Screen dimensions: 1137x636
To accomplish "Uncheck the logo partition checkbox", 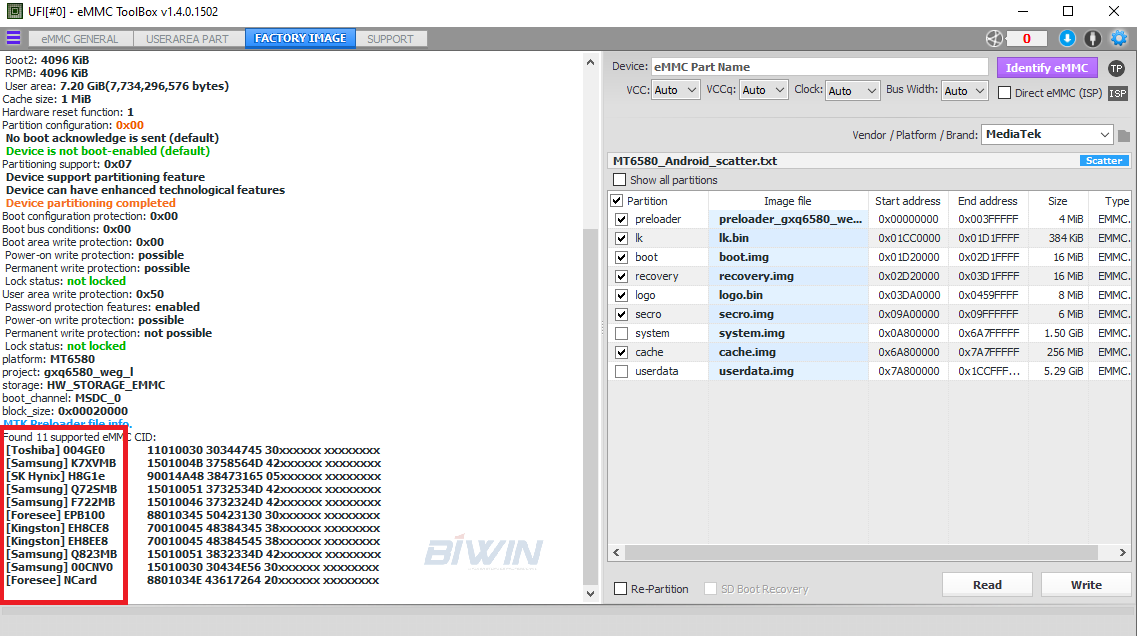I will [621, 295].
